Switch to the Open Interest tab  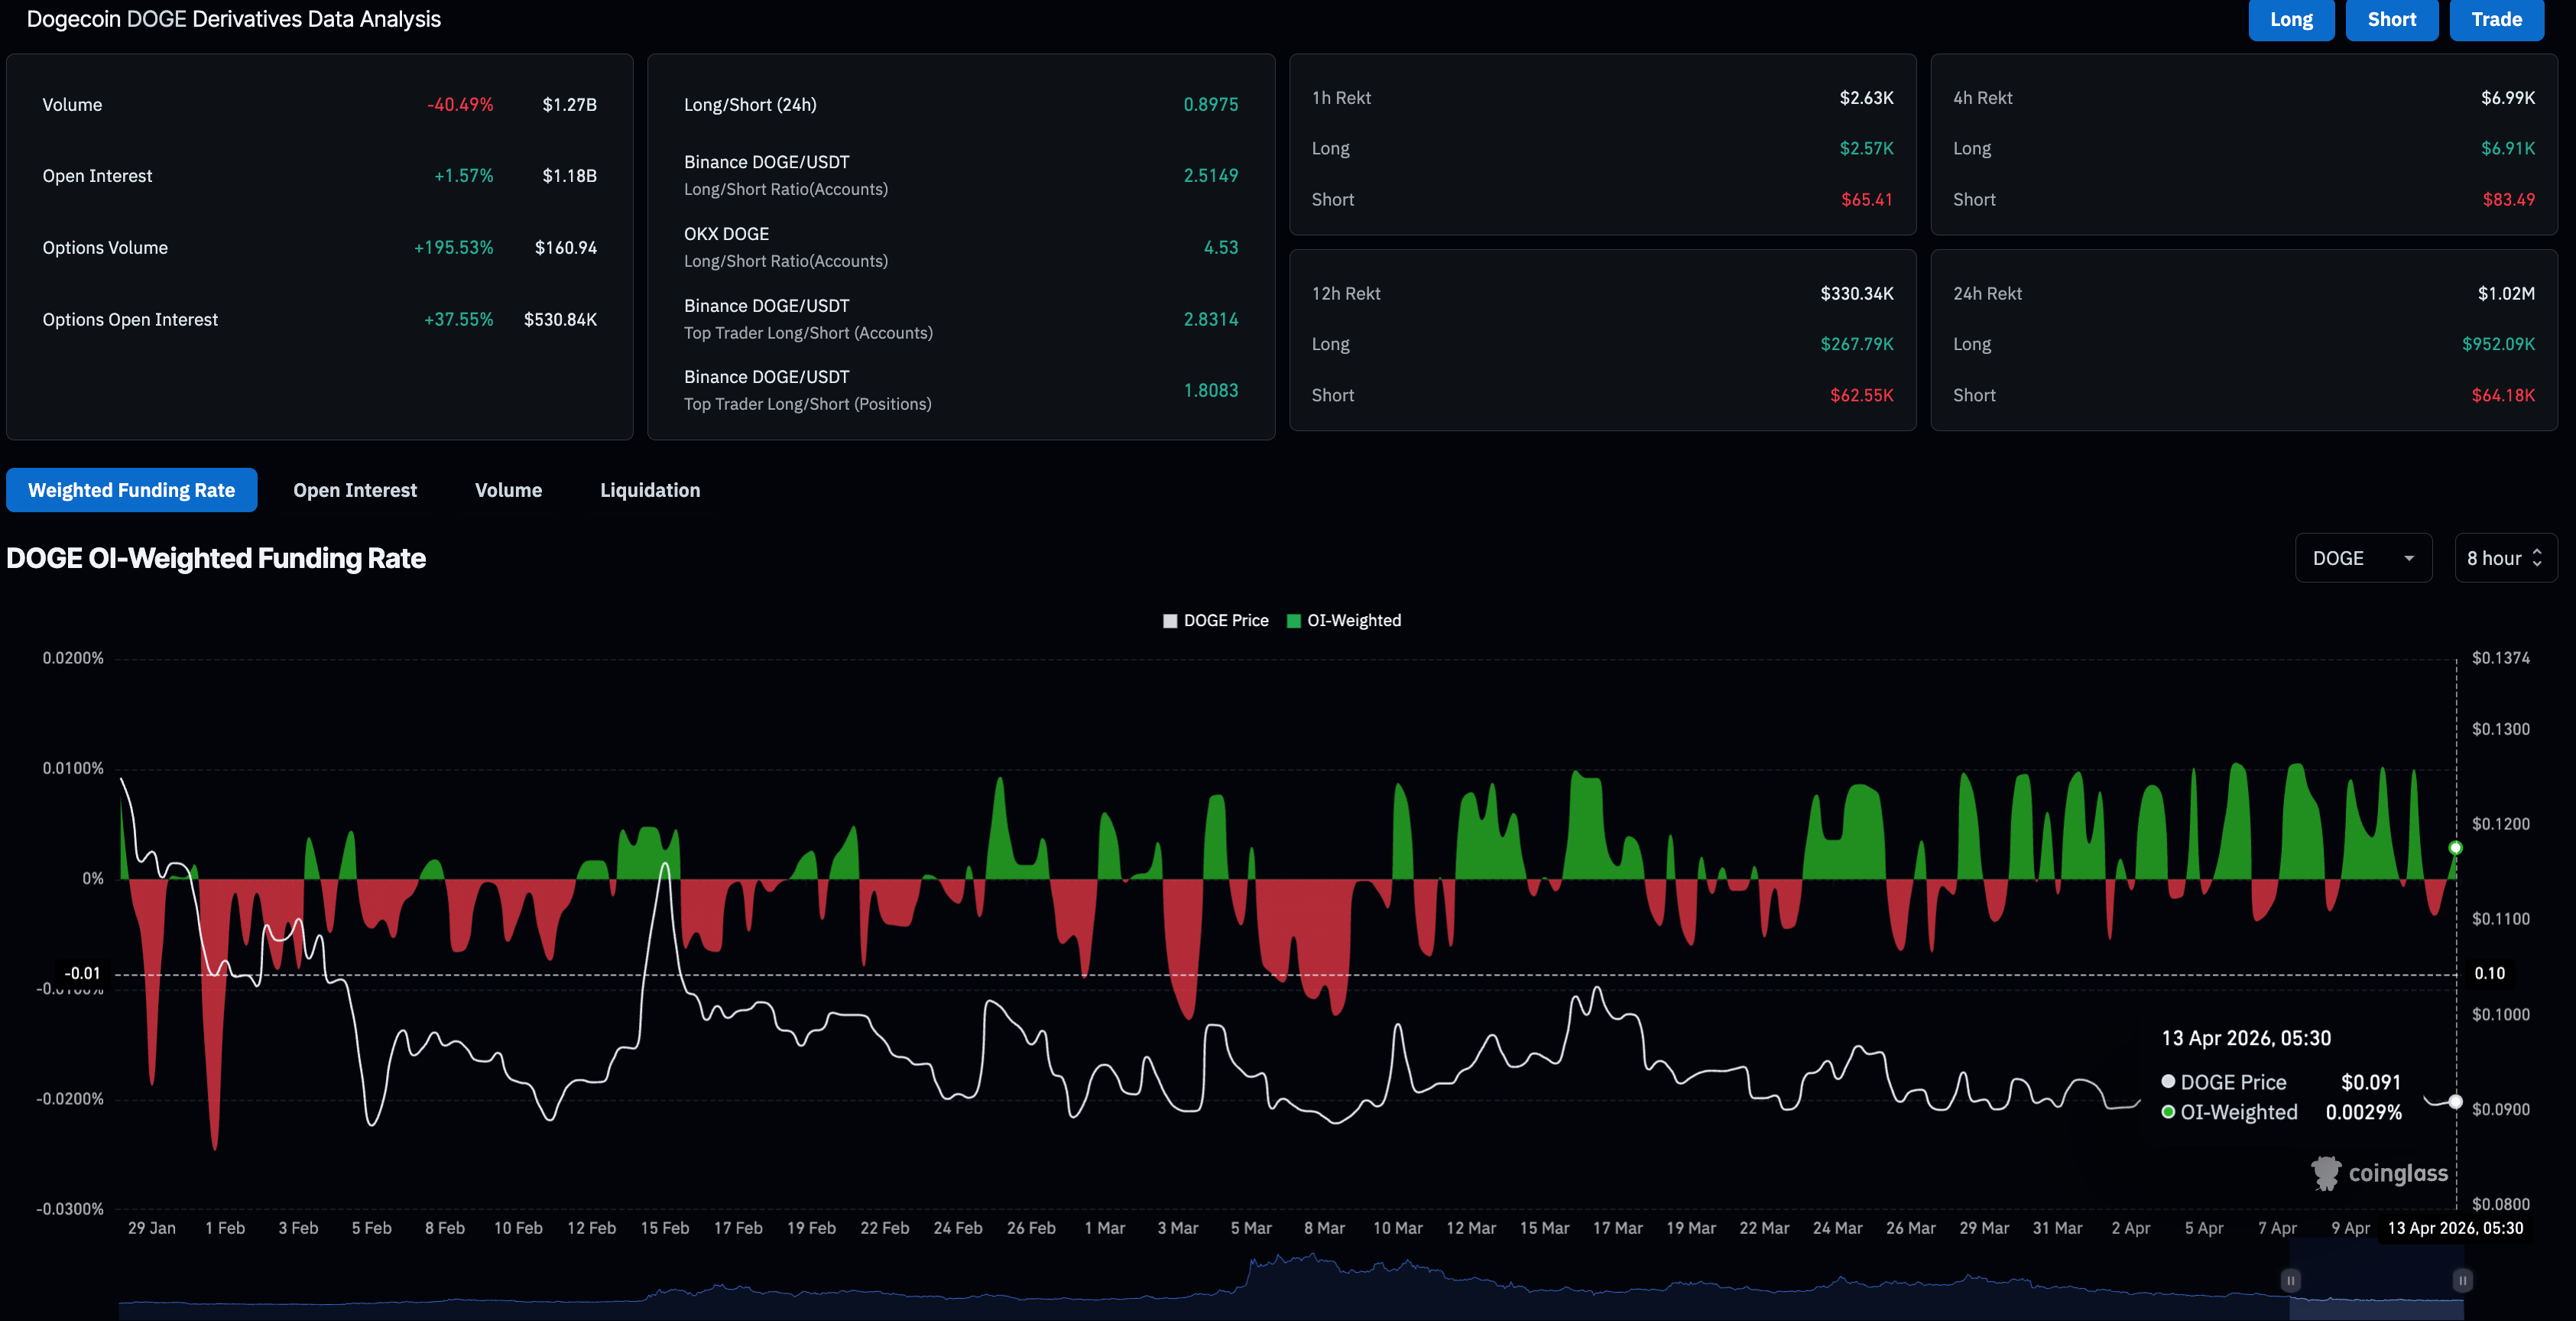coord(355,490)
